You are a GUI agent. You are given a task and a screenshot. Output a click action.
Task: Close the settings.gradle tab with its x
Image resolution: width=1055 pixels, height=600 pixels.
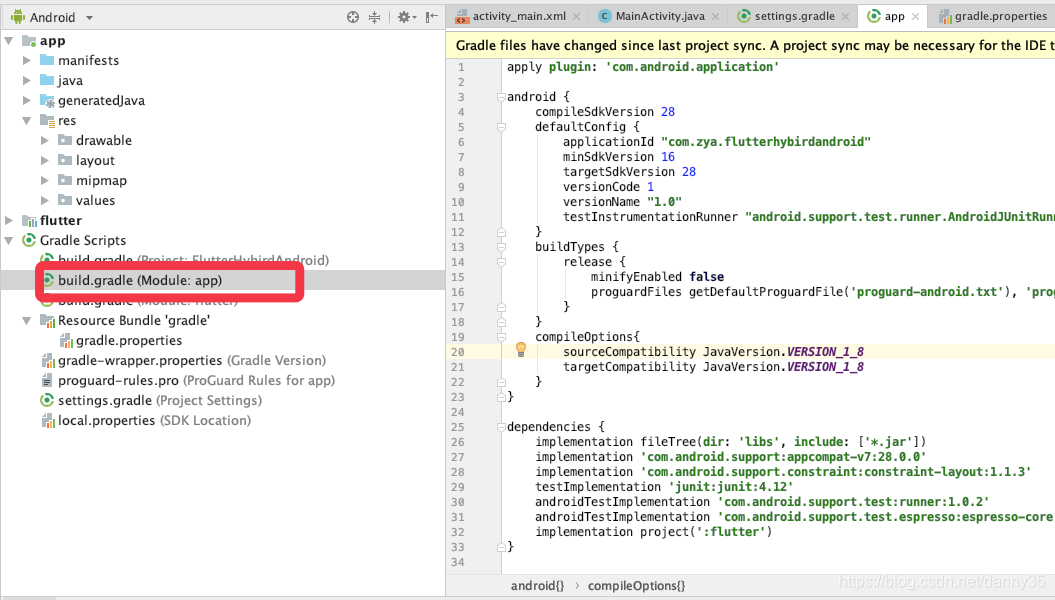846,16
